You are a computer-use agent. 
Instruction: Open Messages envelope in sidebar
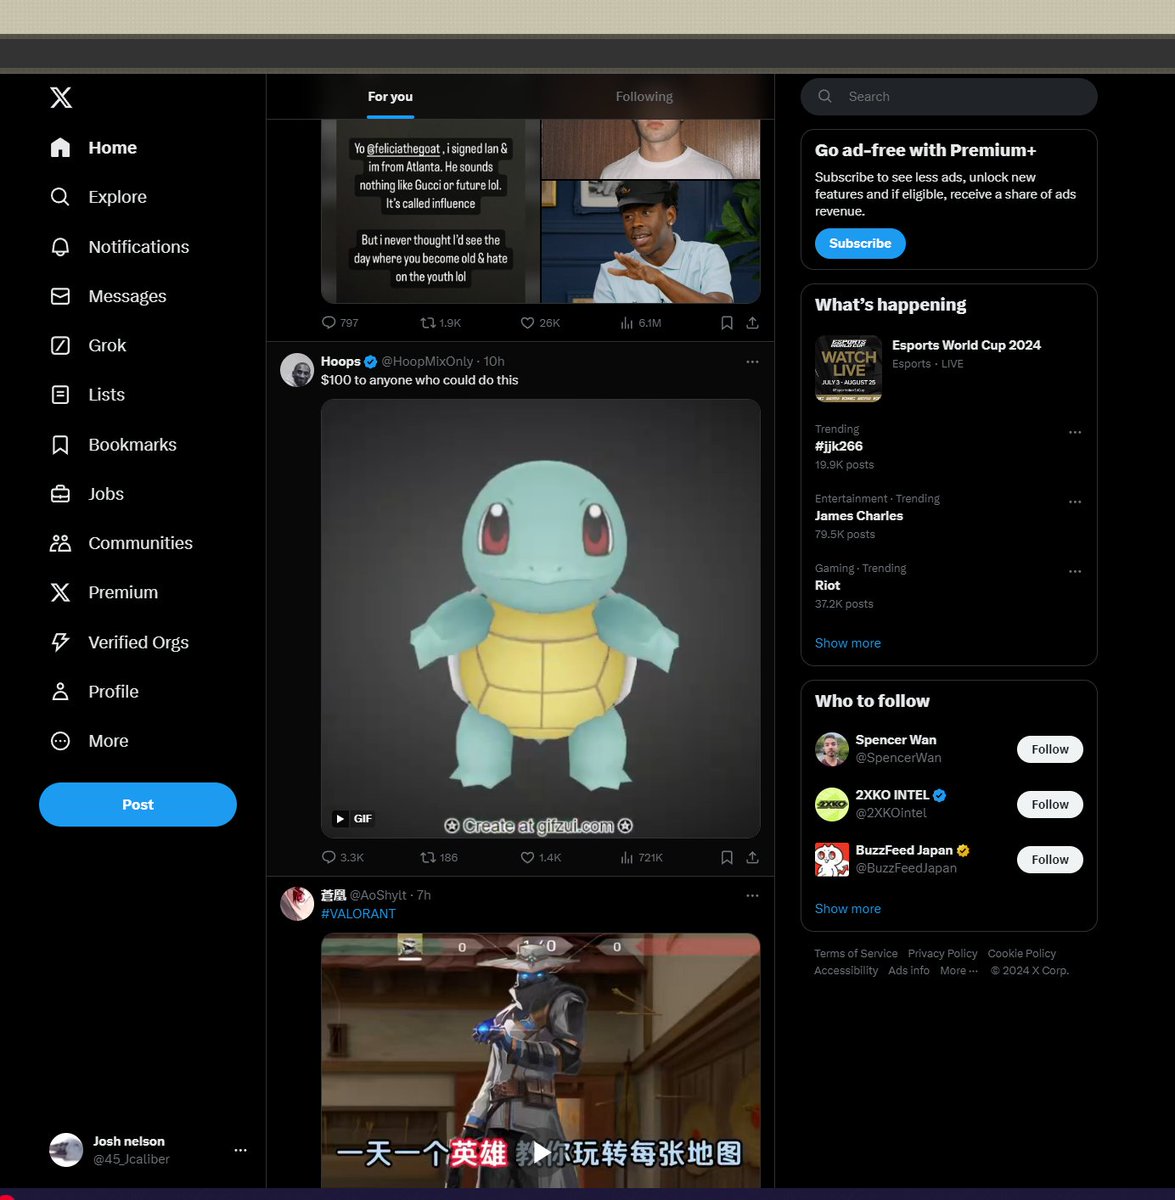click(x=108, y=296)
